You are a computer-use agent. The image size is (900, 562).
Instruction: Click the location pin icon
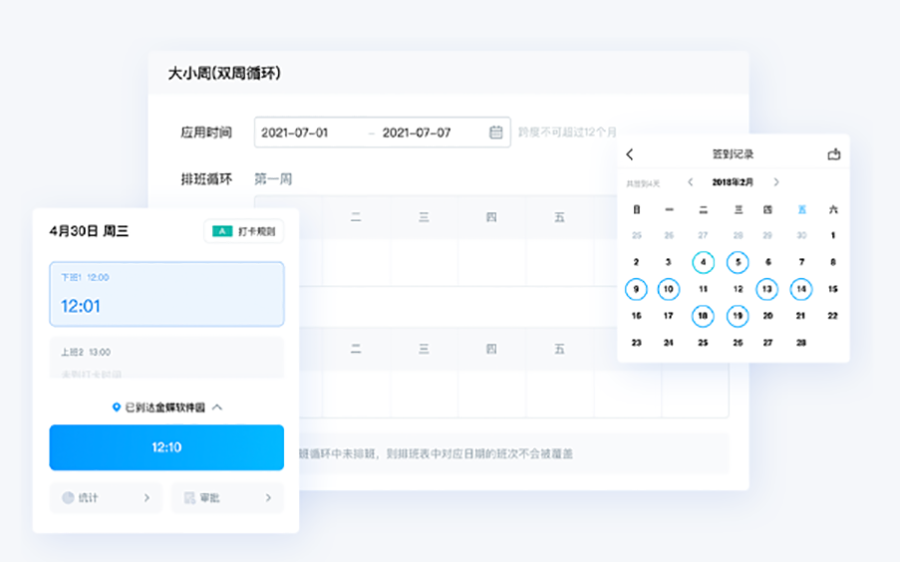pos(116,407)
